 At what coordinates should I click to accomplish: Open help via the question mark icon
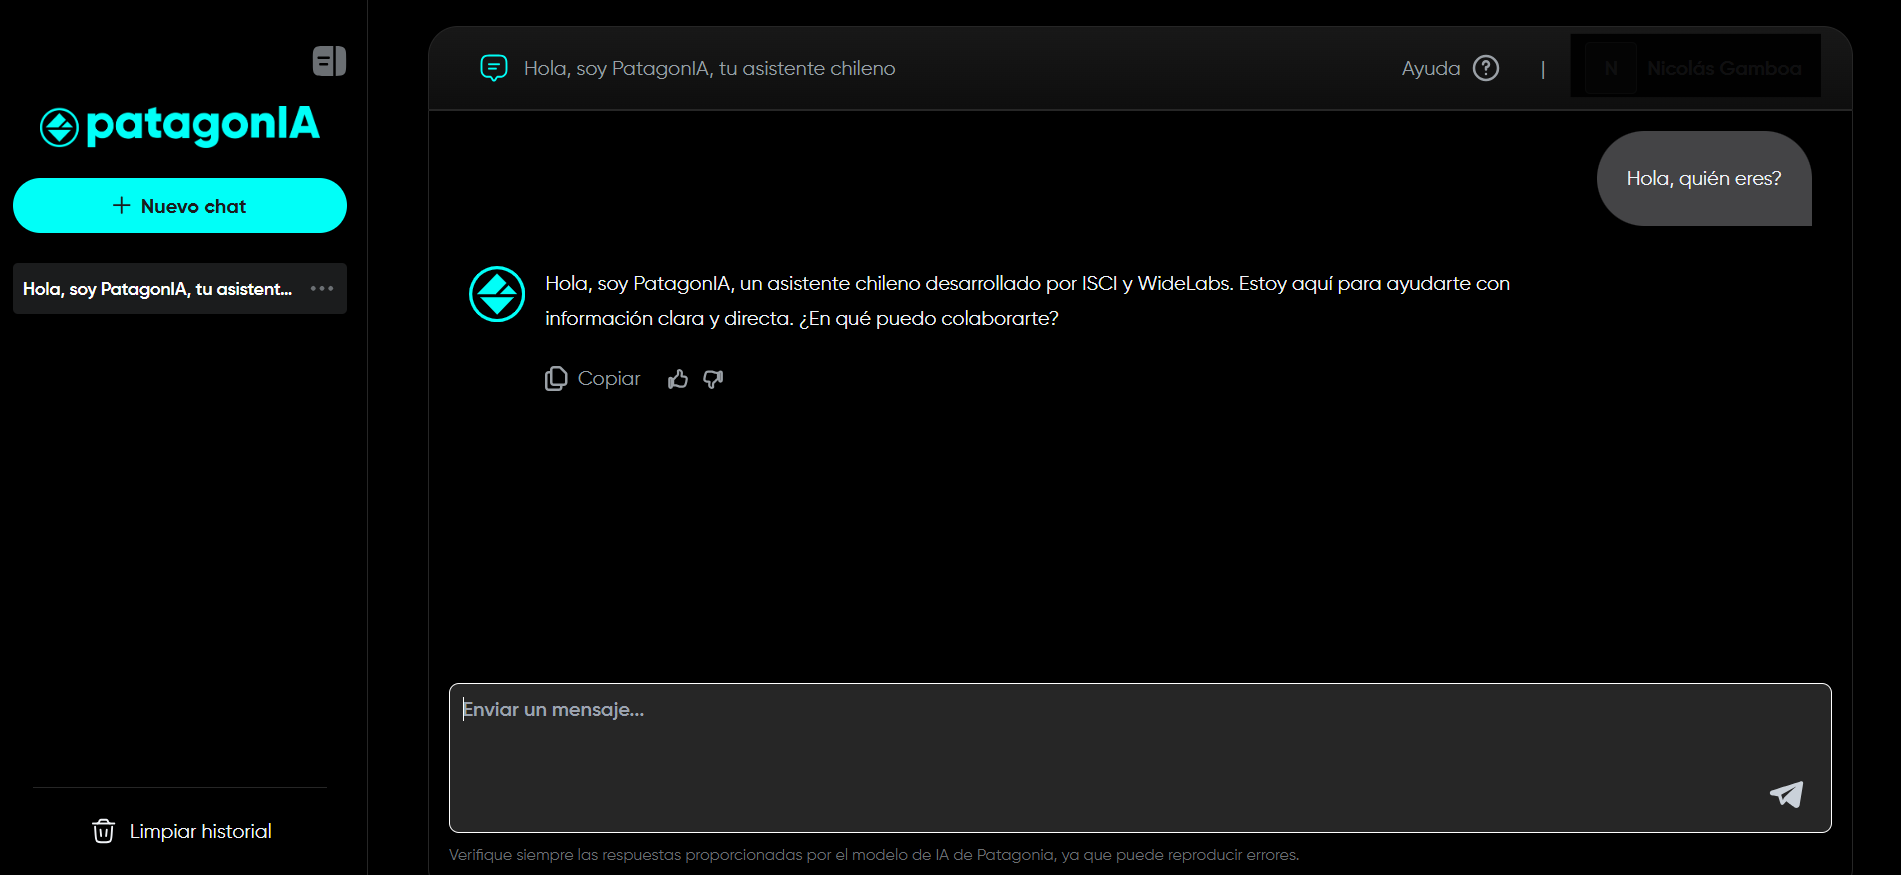click(1486, 68)
